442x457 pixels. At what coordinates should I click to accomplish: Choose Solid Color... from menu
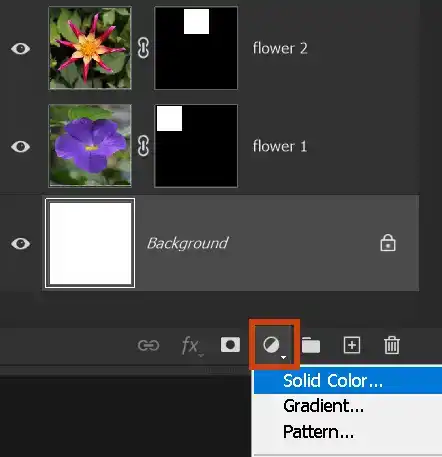pyautogui.click(x=348, y=381)
